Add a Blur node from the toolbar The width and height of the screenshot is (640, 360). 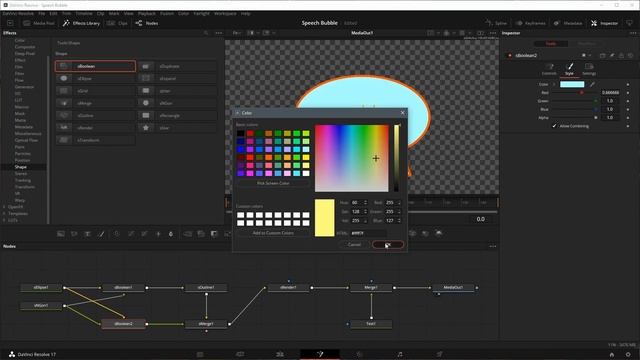pyautogui.click(x=171, y=234)
